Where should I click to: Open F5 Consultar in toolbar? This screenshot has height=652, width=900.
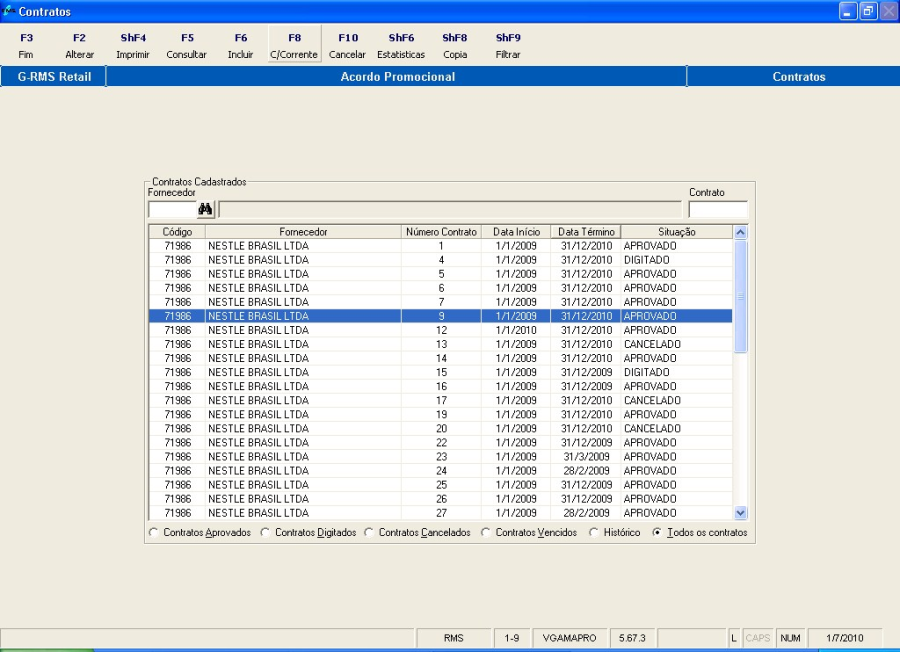tap(187, 46)
